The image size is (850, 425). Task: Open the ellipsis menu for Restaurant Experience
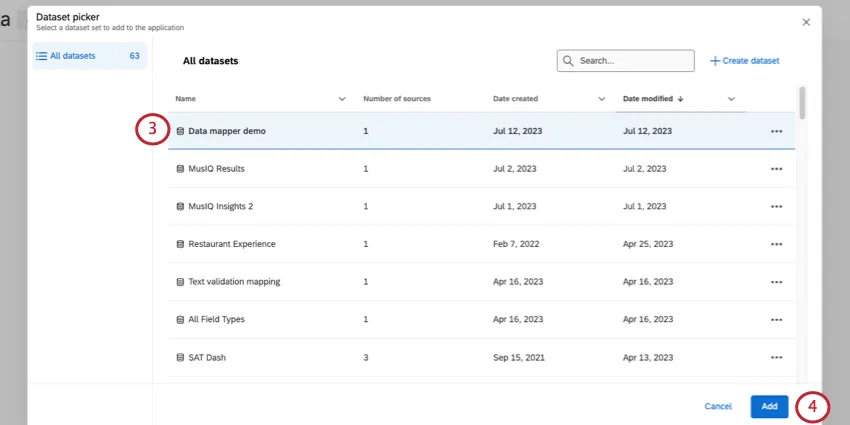point(776,244)
